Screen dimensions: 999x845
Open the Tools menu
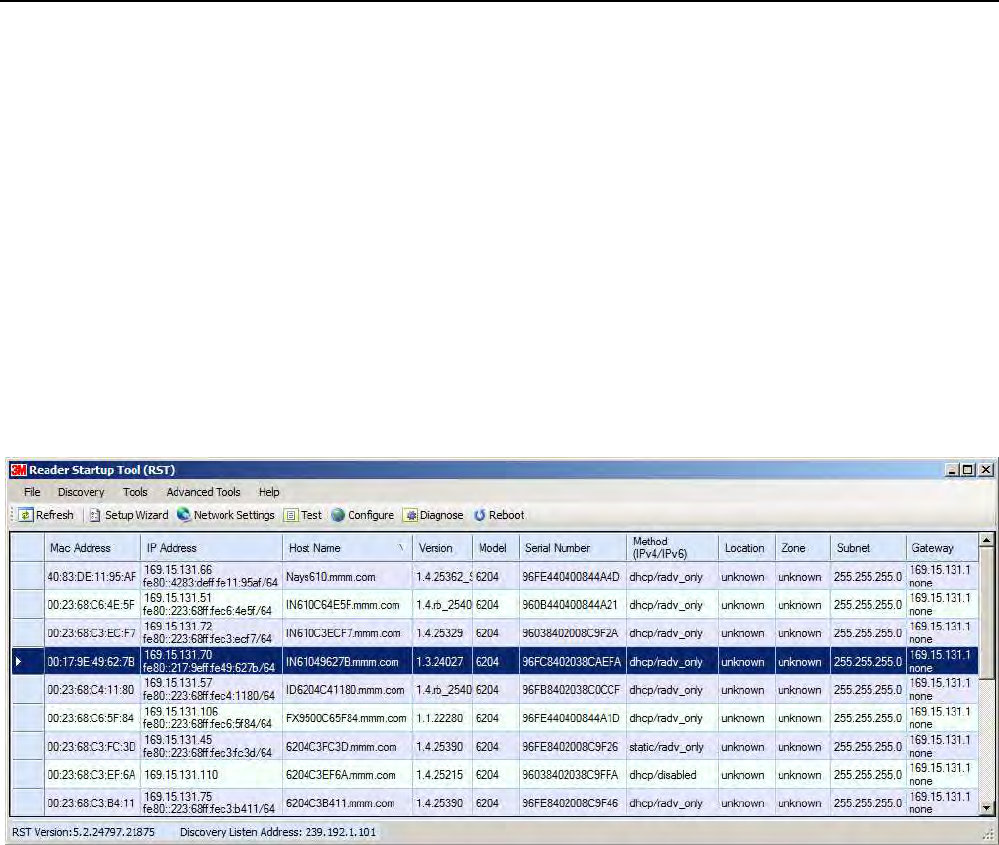[x=135, y=492]
